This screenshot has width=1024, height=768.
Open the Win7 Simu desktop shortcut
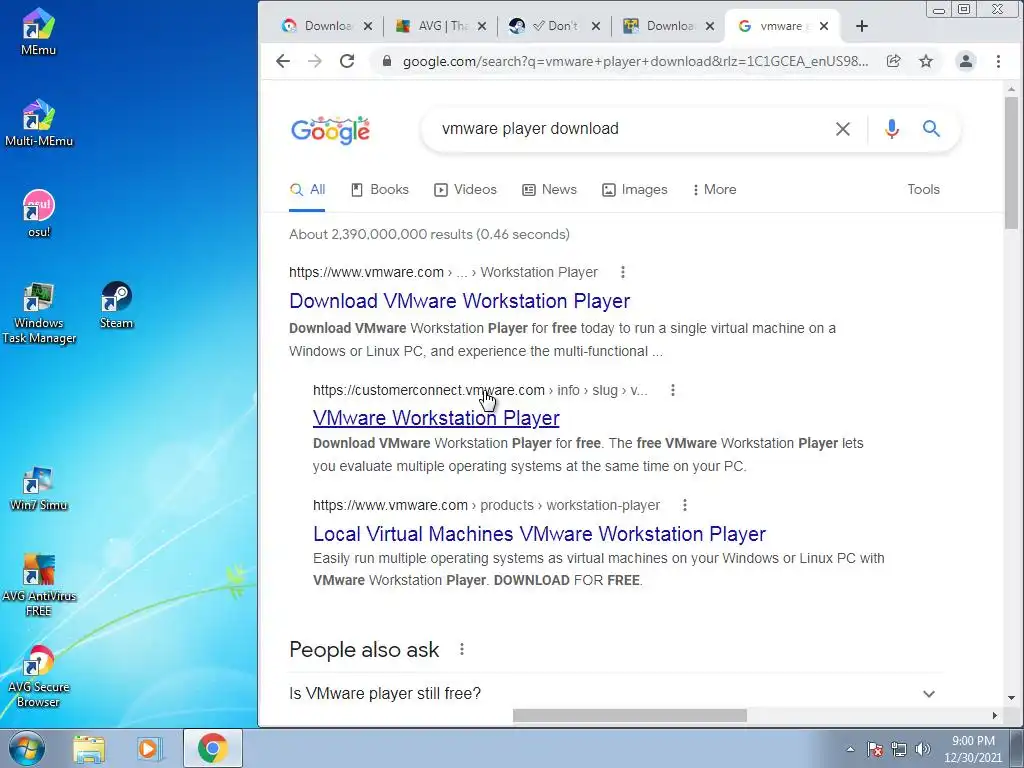click(39, 488)
